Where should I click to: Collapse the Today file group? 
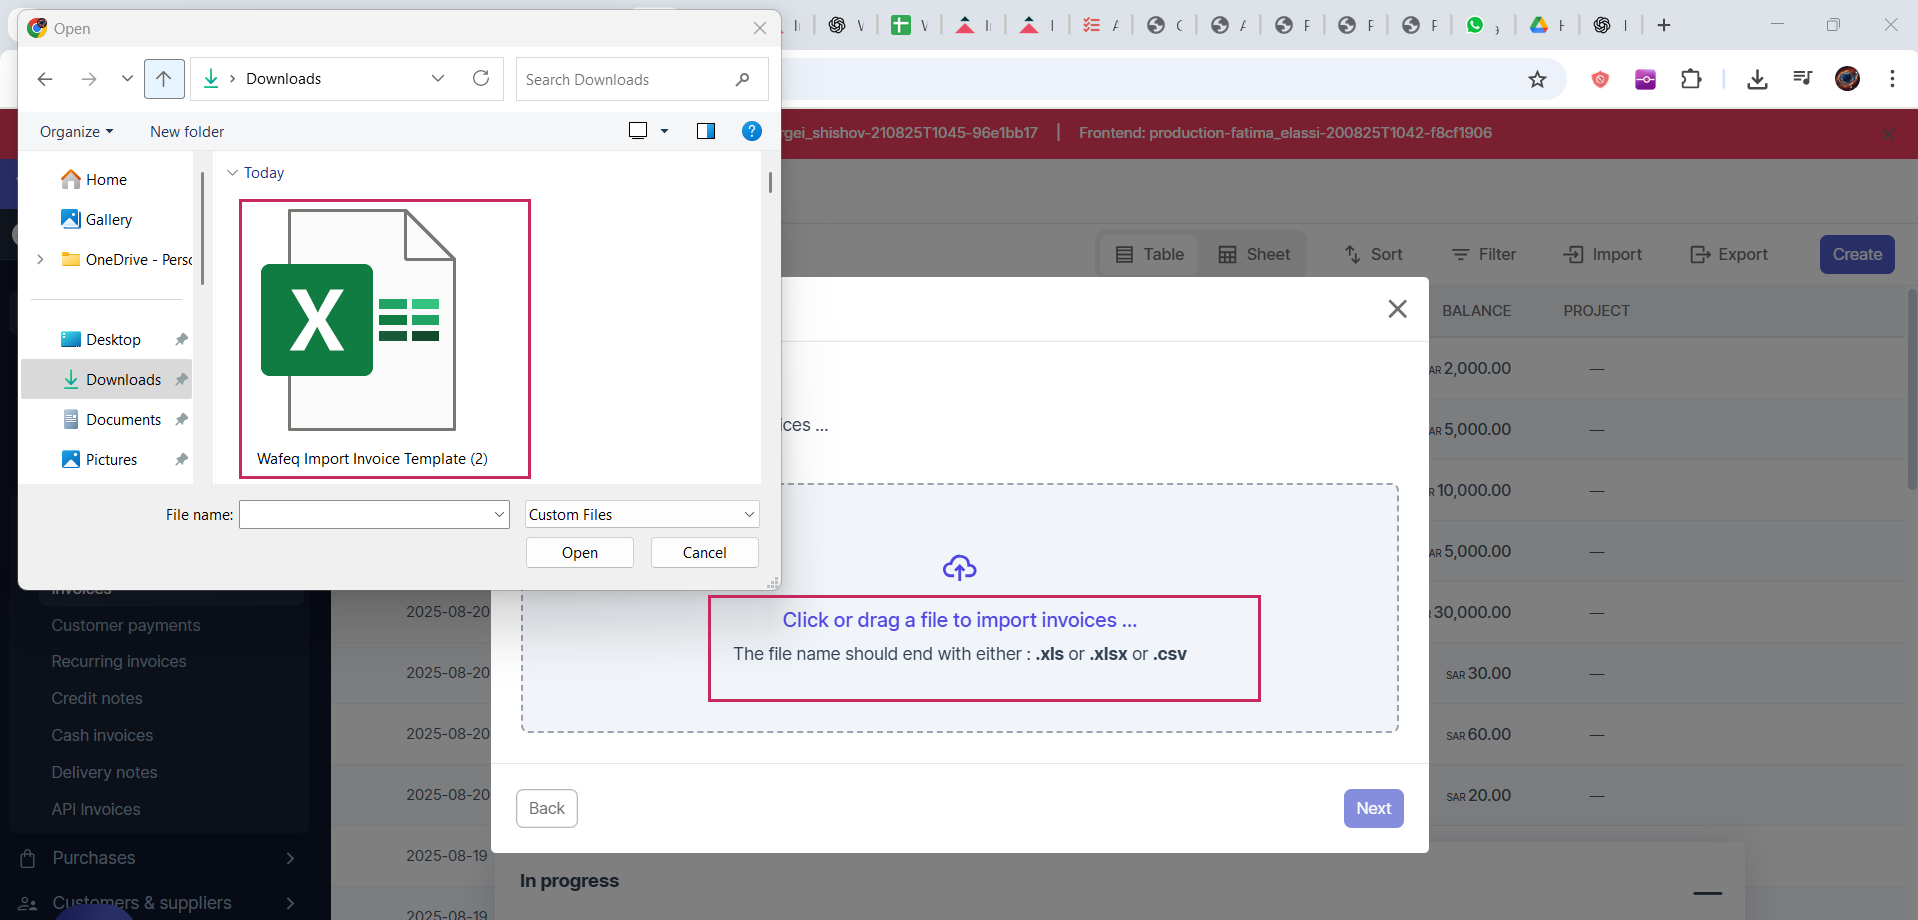click(233, 173)
